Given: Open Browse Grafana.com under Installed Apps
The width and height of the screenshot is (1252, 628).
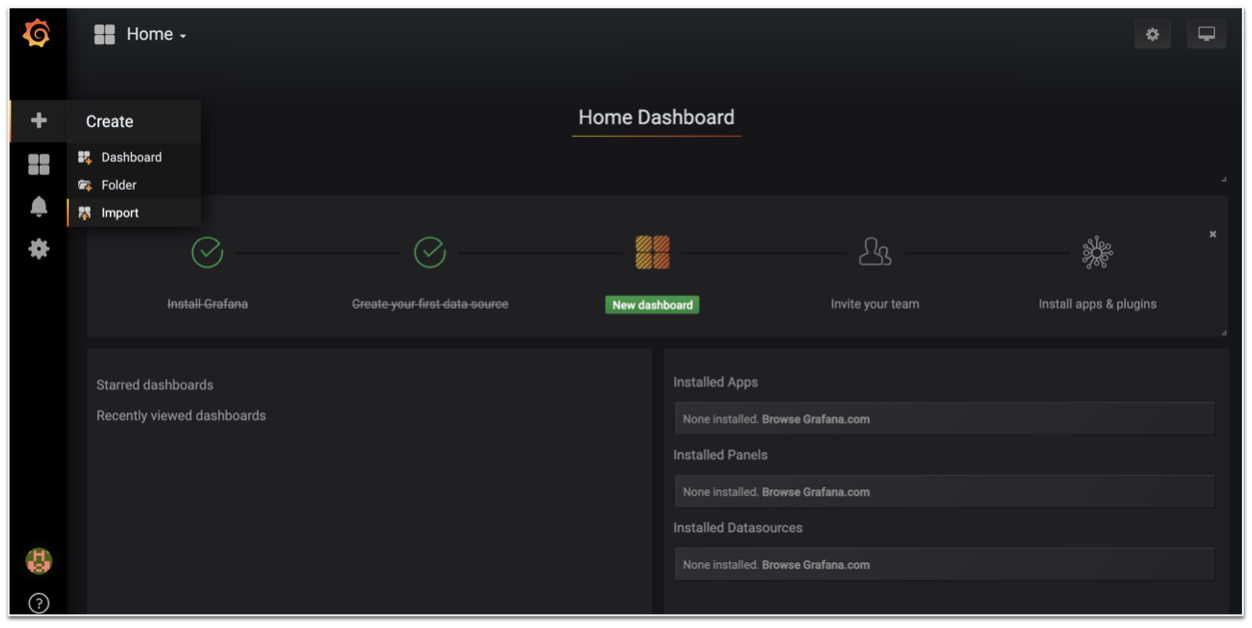Looking at the screenshot, I should [816, 419].
